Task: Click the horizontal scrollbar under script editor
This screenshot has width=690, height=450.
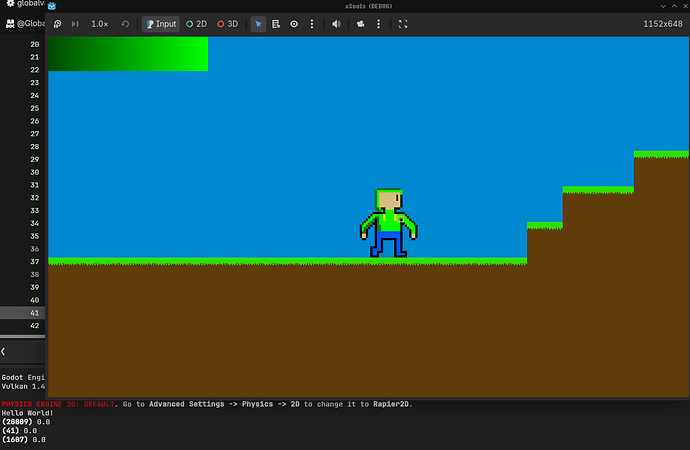Action: pyautogui.click(x=22, y=337)
